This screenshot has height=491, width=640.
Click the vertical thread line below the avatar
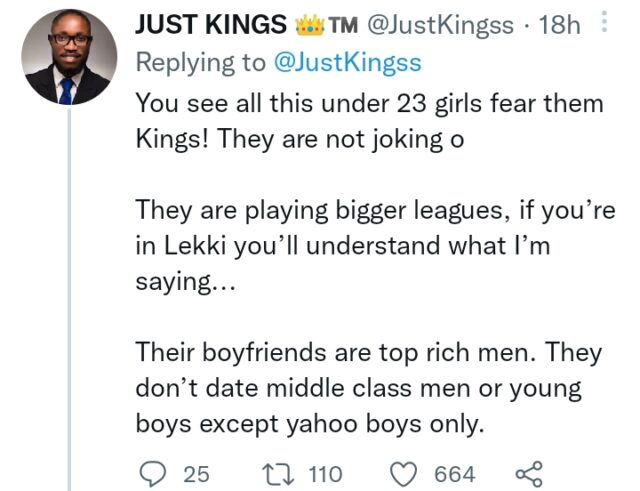pos(70,300)
